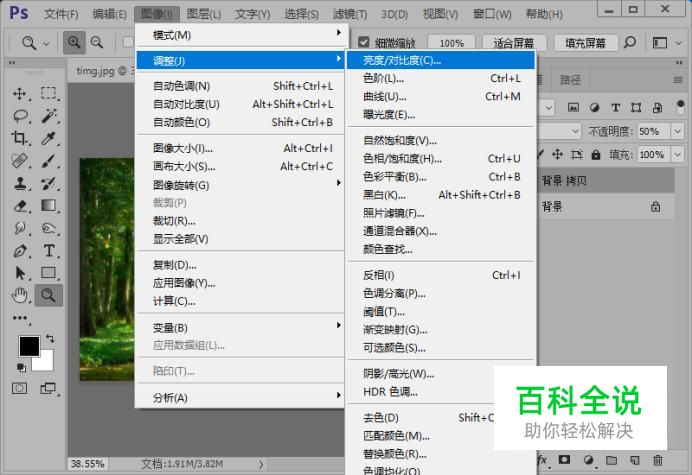Click the 适合屏幕 button

pos(514,43)
